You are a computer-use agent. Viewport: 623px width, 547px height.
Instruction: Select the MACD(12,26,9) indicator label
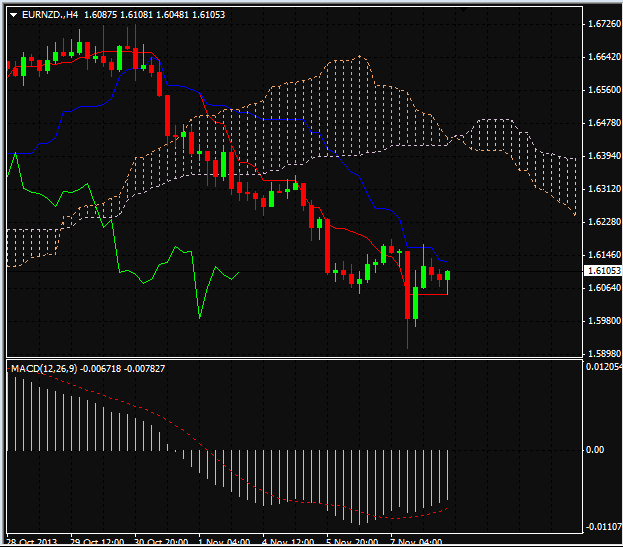point(44,369)
